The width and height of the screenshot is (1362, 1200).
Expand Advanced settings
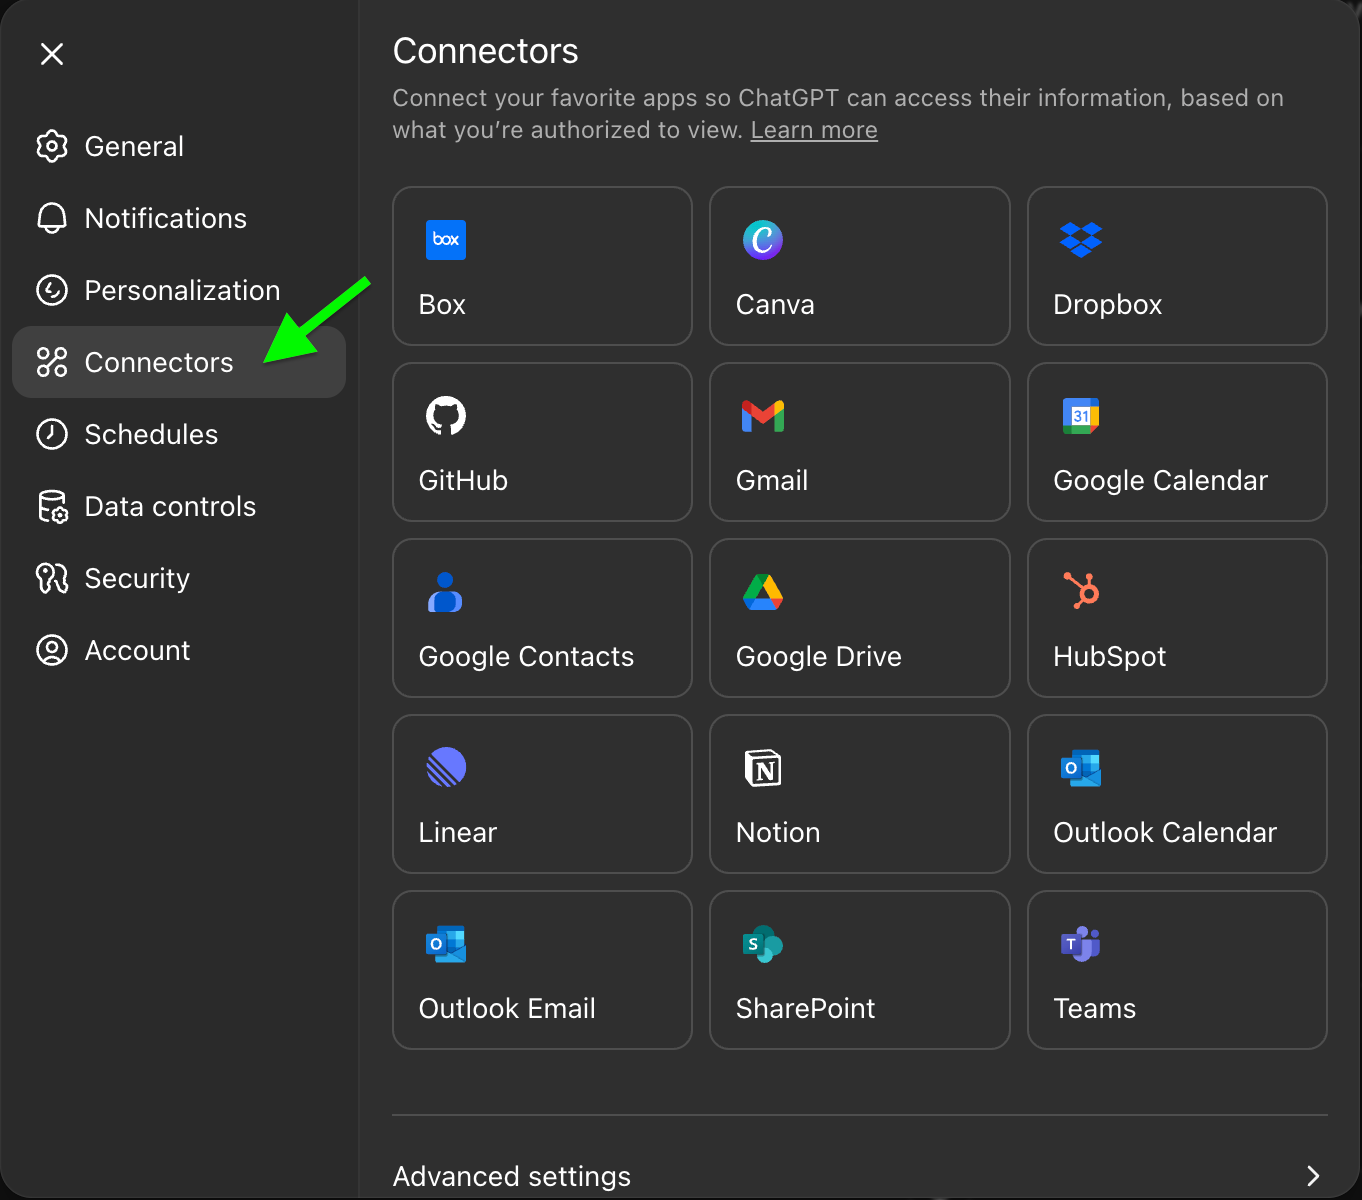point(512,1176)
